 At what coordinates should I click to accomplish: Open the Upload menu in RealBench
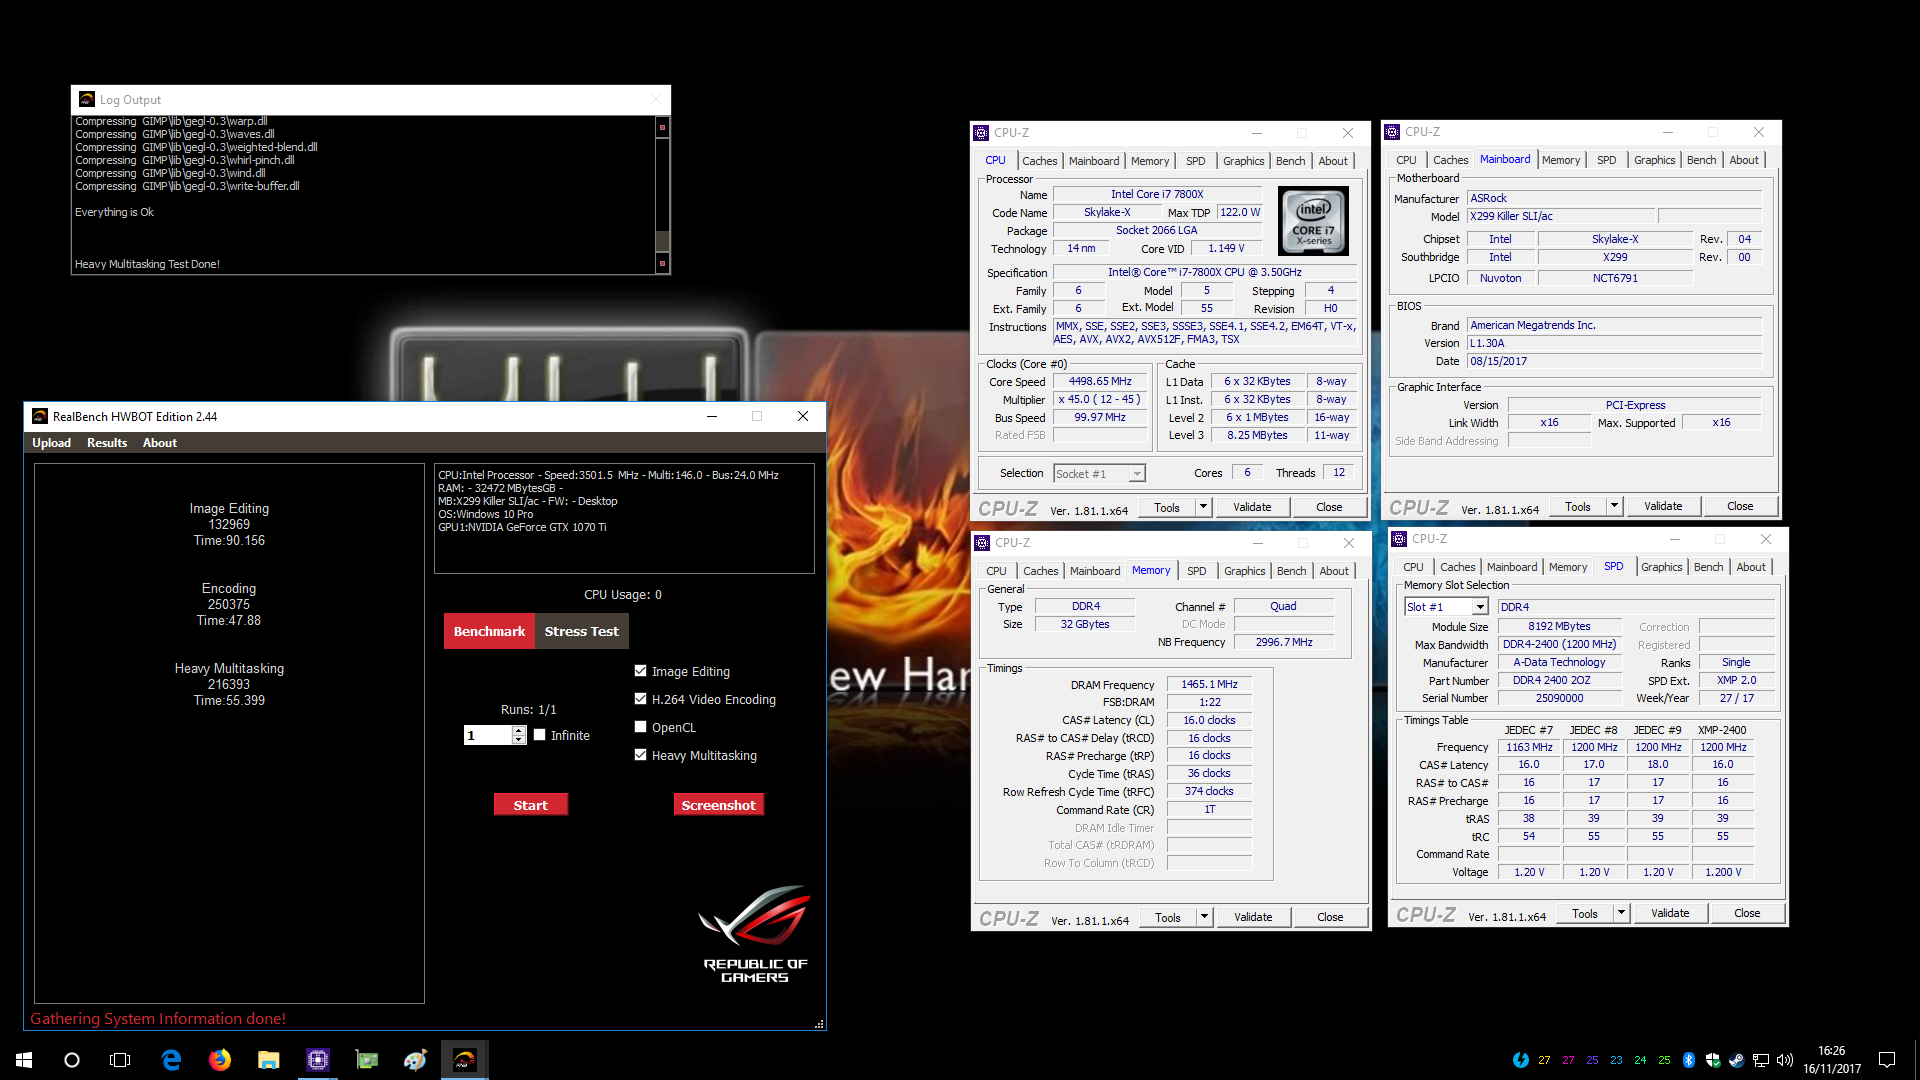click(51, 443)
